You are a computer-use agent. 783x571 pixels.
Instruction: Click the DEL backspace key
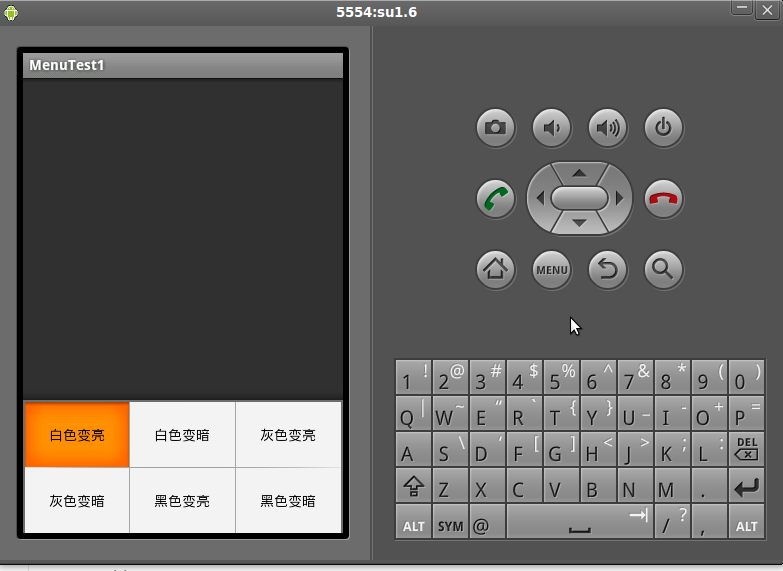point(746,449)
